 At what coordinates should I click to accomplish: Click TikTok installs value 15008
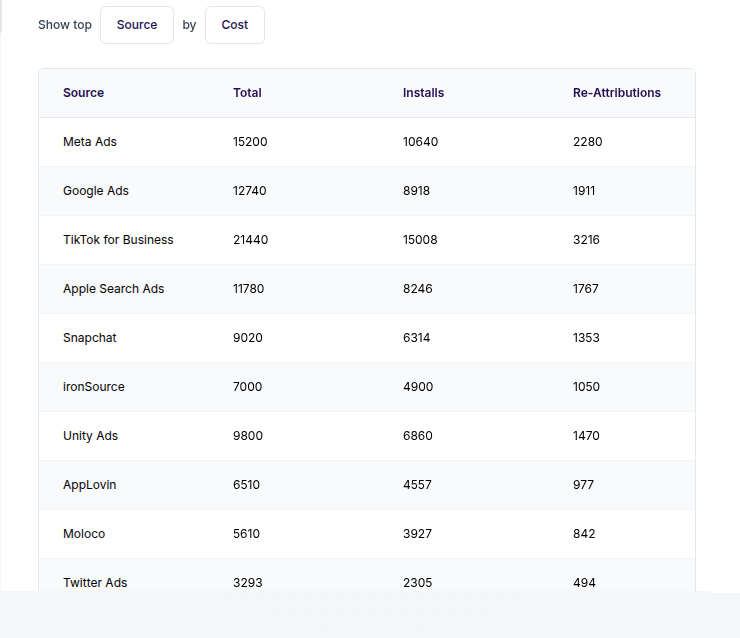pos(420,240)
